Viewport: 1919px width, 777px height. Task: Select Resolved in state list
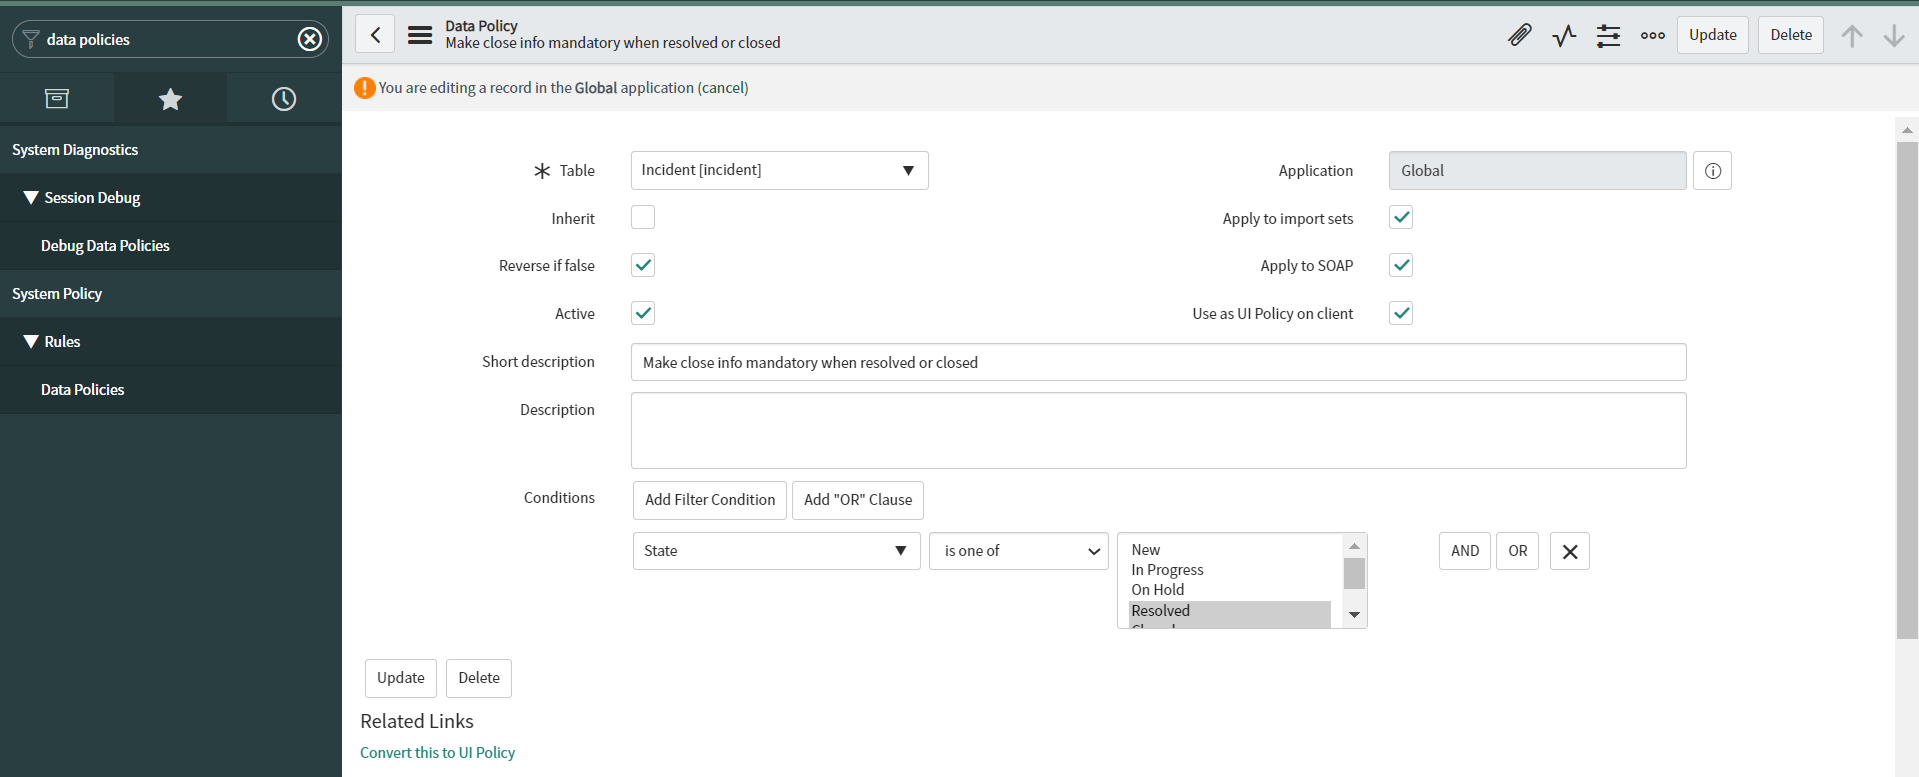coord(1230,611)
